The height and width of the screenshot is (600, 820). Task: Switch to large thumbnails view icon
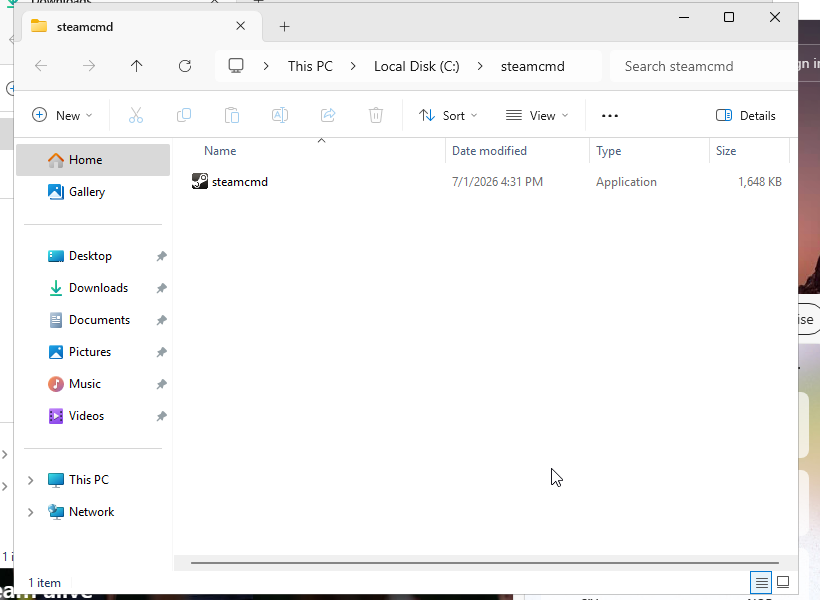(x=783, y=582)
